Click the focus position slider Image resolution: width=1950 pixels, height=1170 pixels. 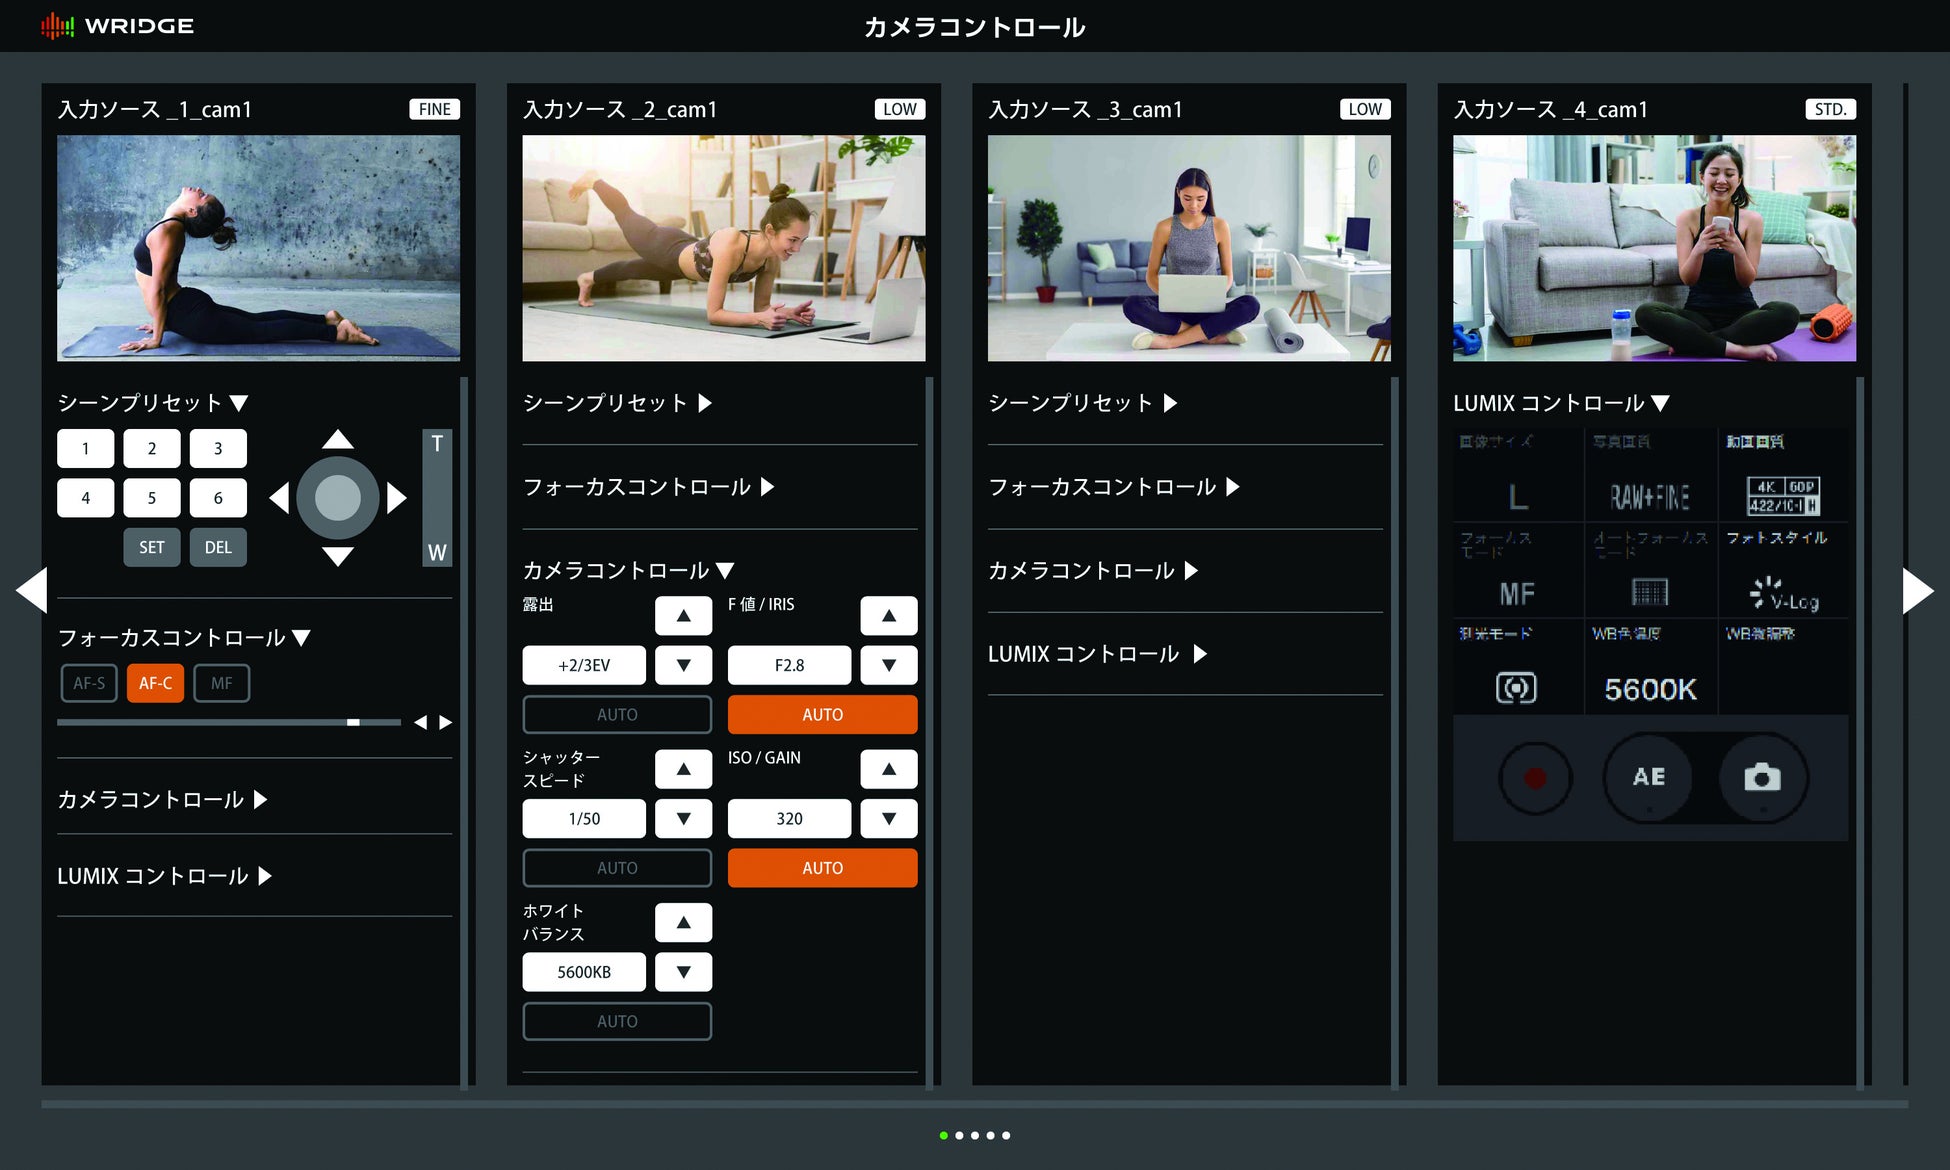click(228, 722)
